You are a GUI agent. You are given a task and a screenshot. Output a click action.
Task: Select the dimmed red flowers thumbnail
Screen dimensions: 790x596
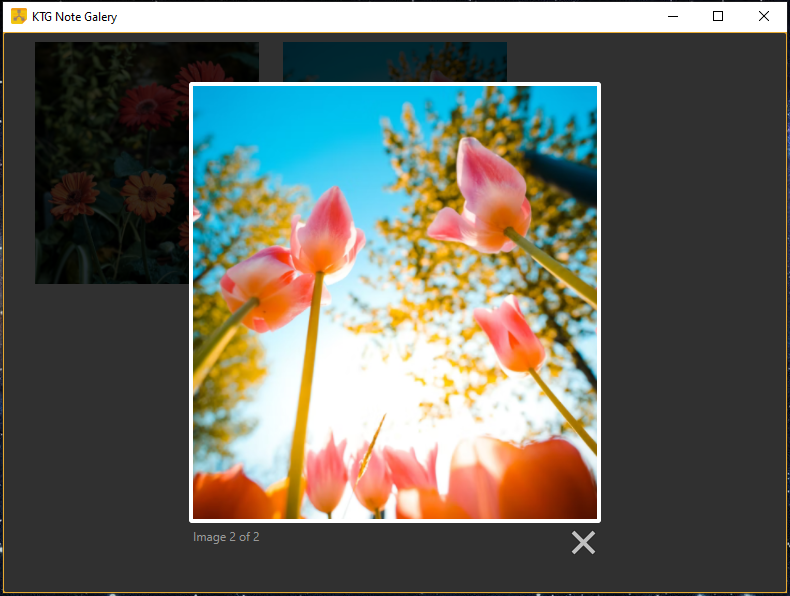[x=110, y=160]
